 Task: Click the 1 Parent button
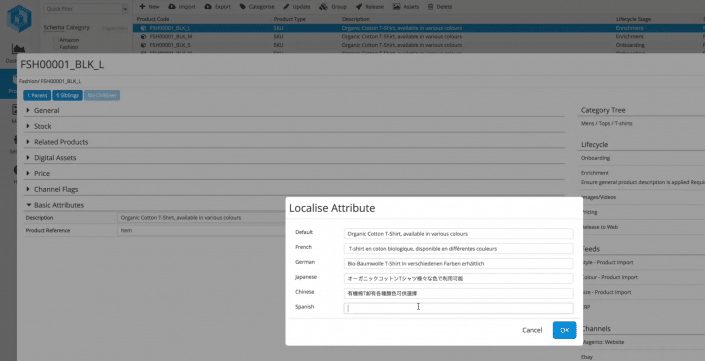click(37, 95)
